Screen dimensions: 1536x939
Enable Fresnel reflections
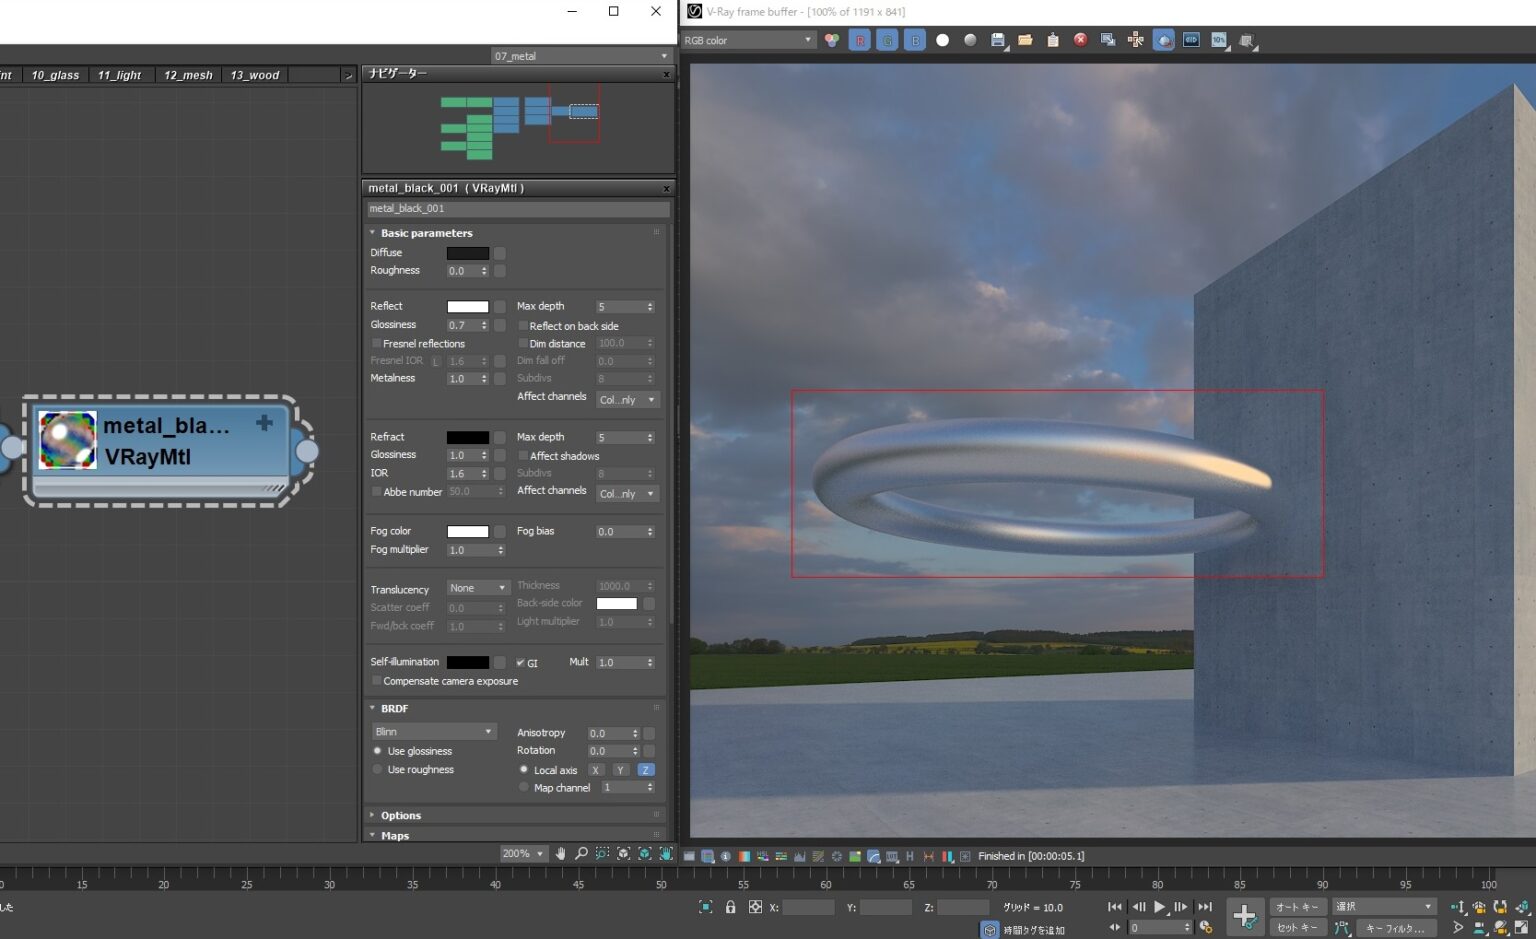coord(377,343)
